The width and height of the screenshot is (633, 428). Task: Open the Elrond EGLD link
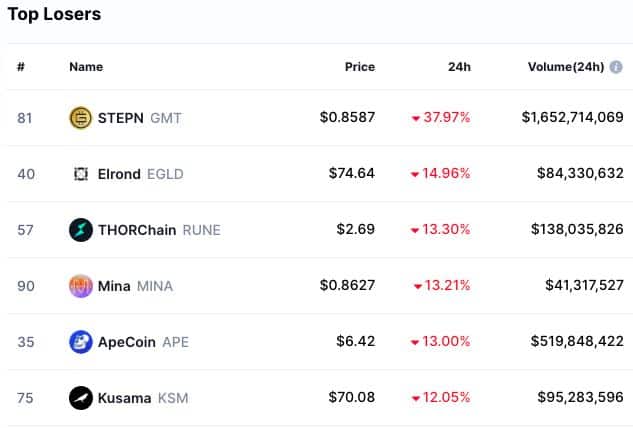tap(140, 174)
